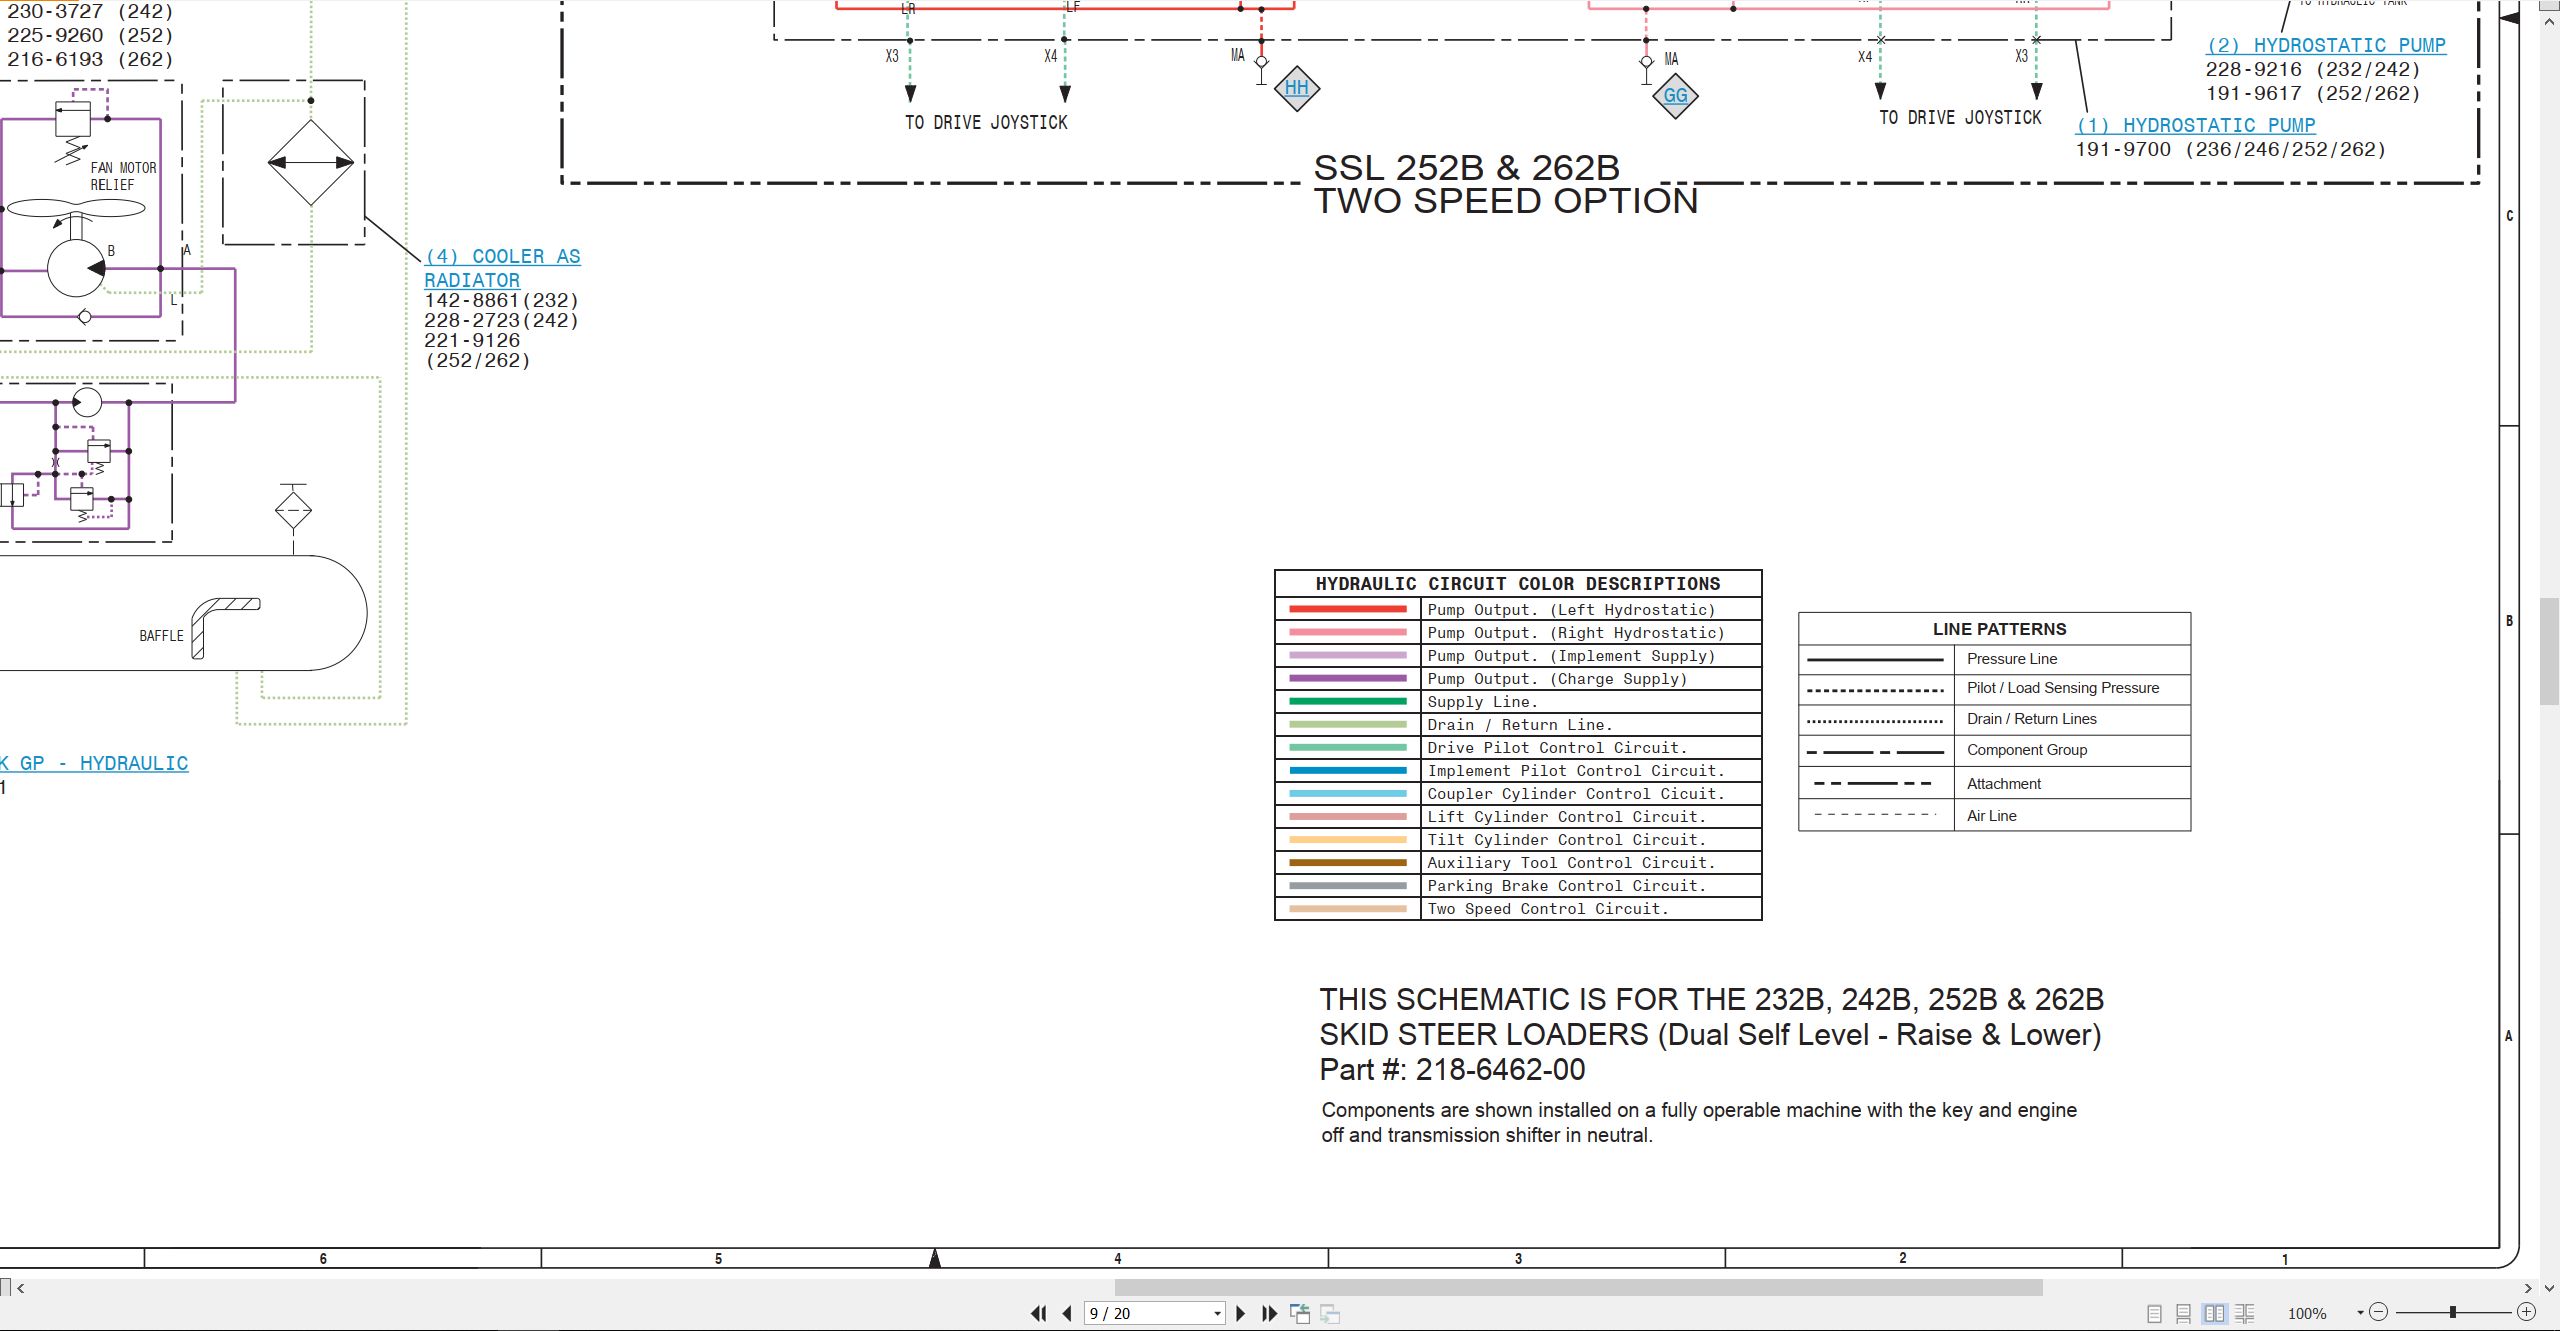Click the HYDRAULIC CIRCUIT COLOR DESCRIPTIONS header

[1518, 584]
